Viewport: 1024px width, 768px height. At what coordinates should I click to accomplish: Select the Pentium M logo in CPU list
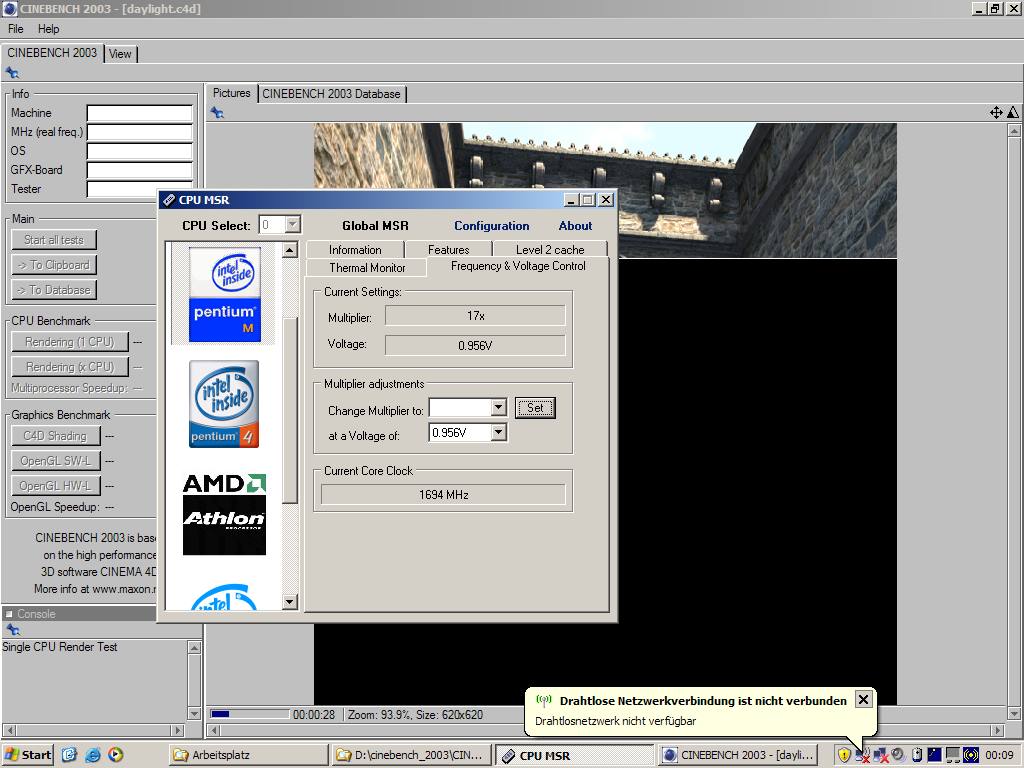pos(225,294)
